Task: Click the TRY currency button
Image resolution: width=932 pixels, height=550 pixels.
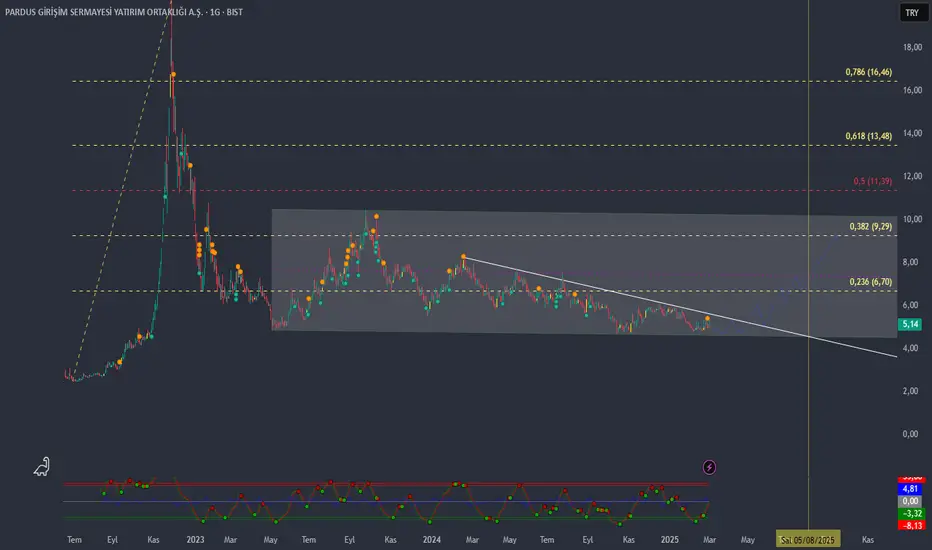Action: 912,12
